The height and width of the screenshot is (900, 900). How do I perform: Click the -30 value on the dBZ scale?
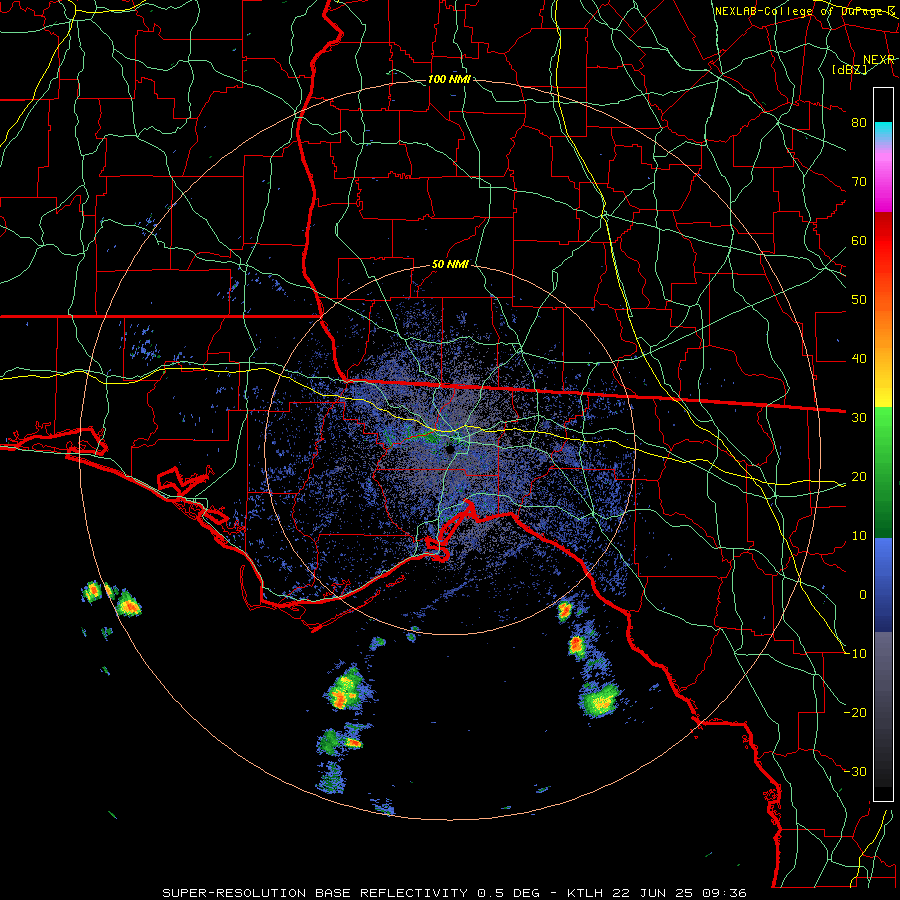pyautogui.click(x=855, y=771)
